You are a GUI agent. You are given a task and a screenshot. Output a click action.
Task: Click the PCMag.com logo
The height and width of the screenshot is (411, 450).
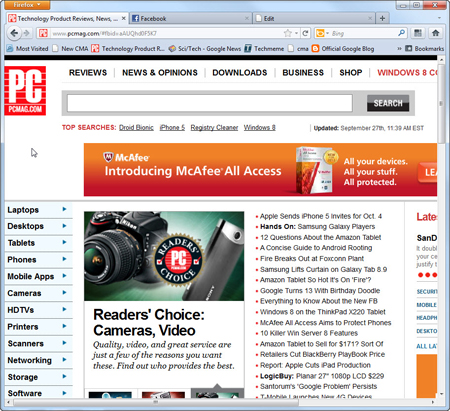(25, 91)
